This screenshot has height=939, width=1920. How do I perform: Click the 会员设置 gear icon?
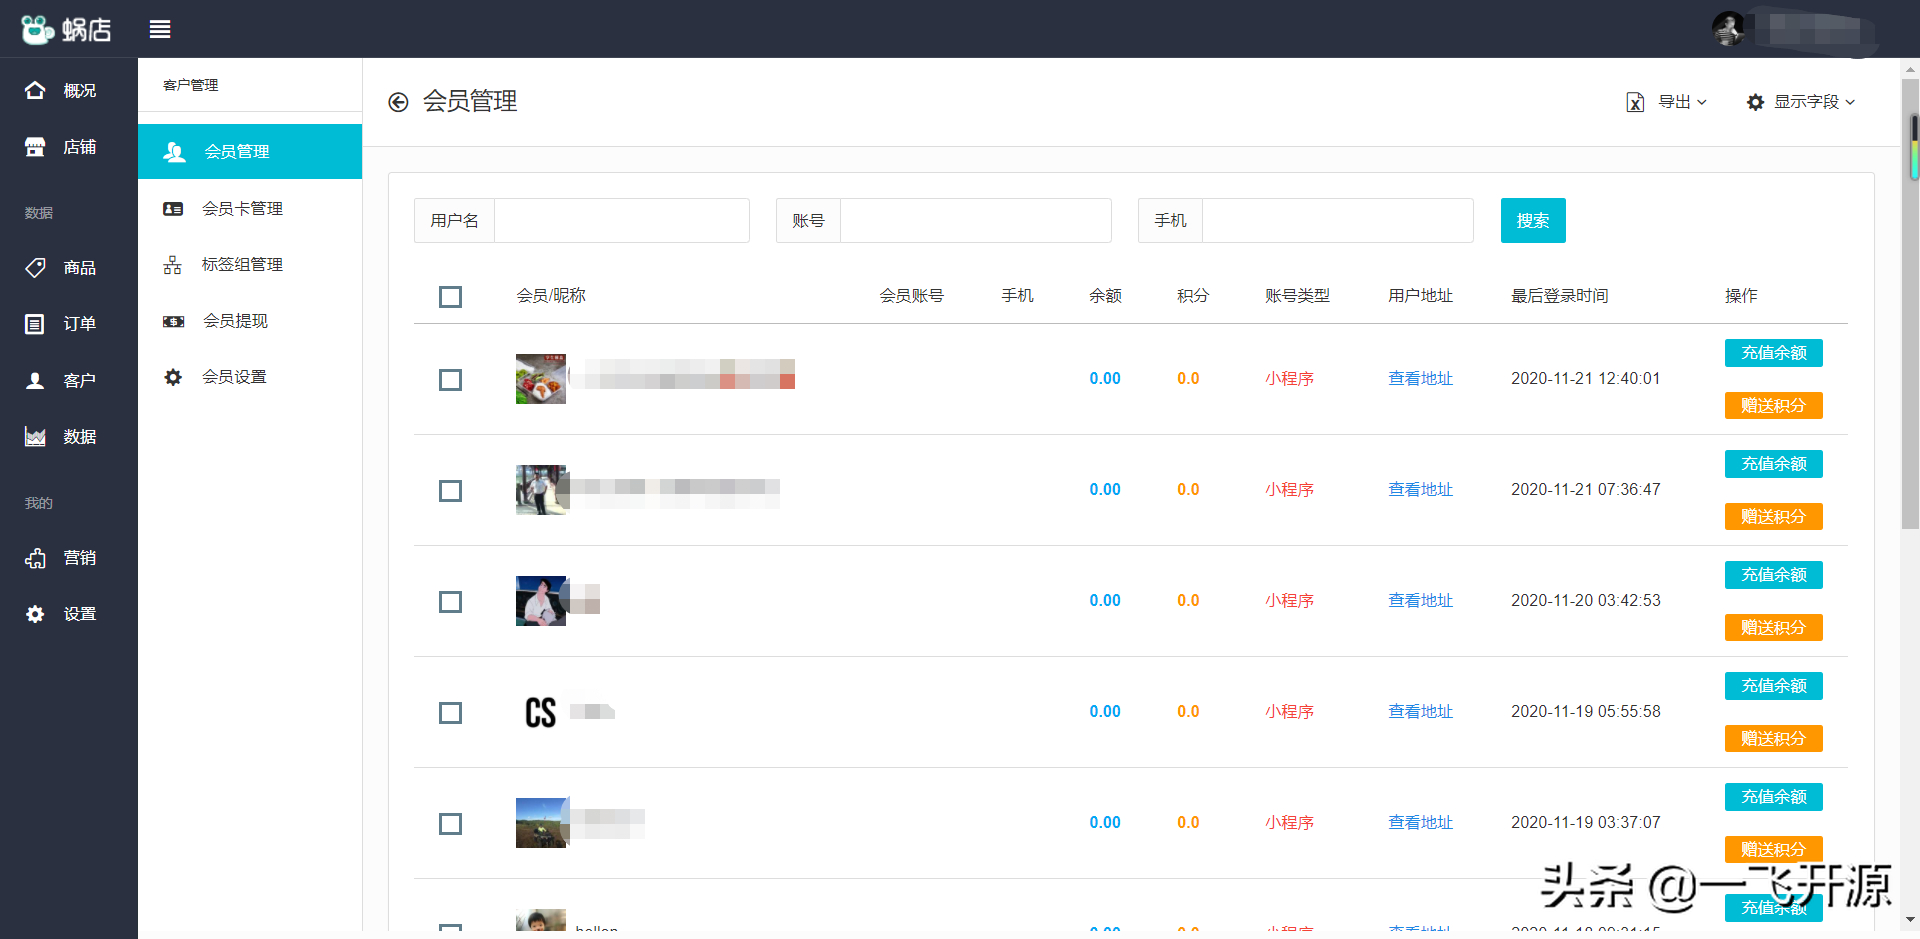point(173,377)
